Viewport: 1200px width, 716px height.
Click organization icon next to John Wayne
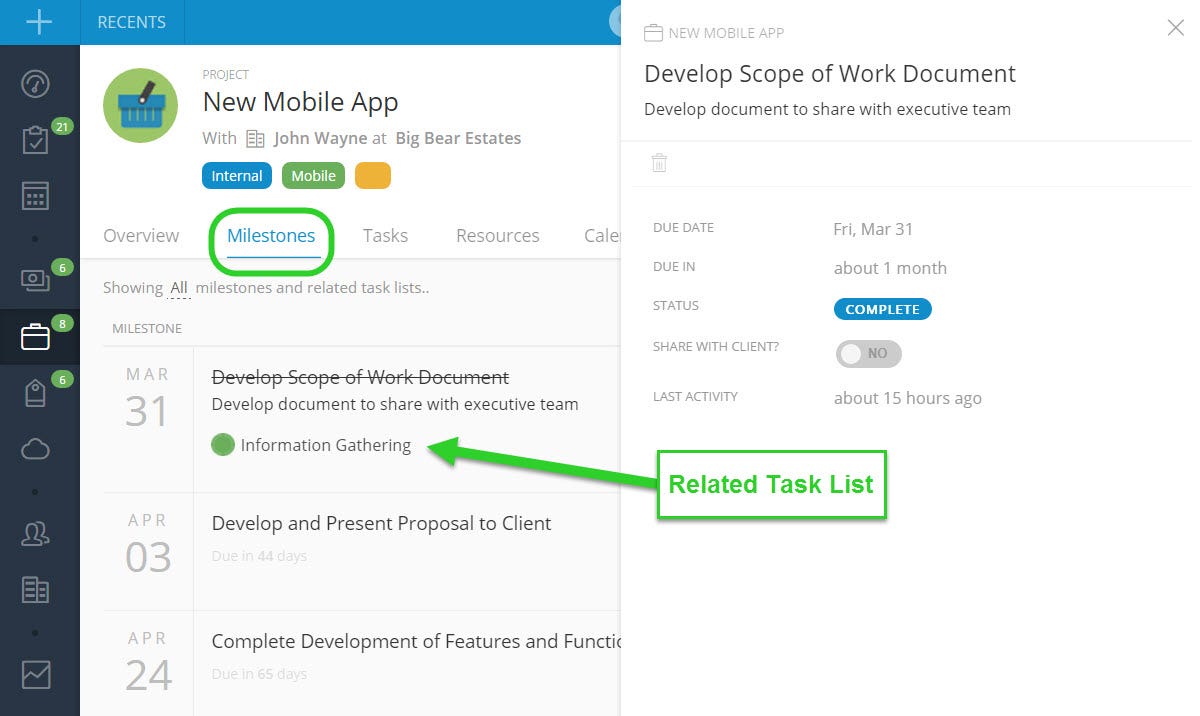(x=255, y=139)
